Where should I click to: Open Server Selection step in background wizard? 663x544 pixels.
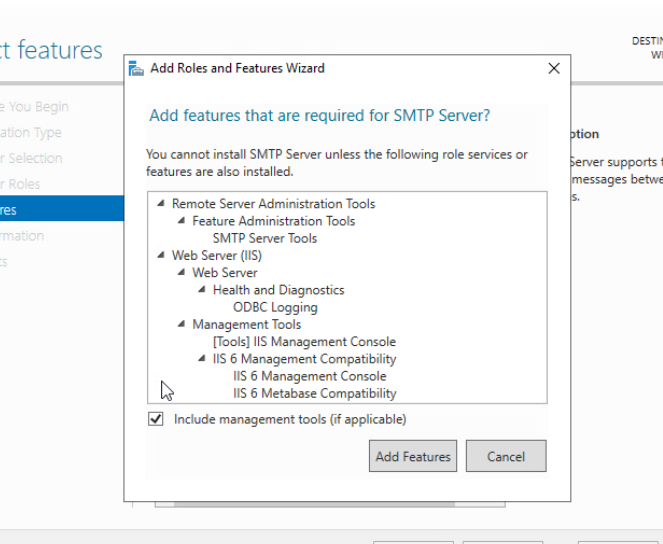(31, 158)
